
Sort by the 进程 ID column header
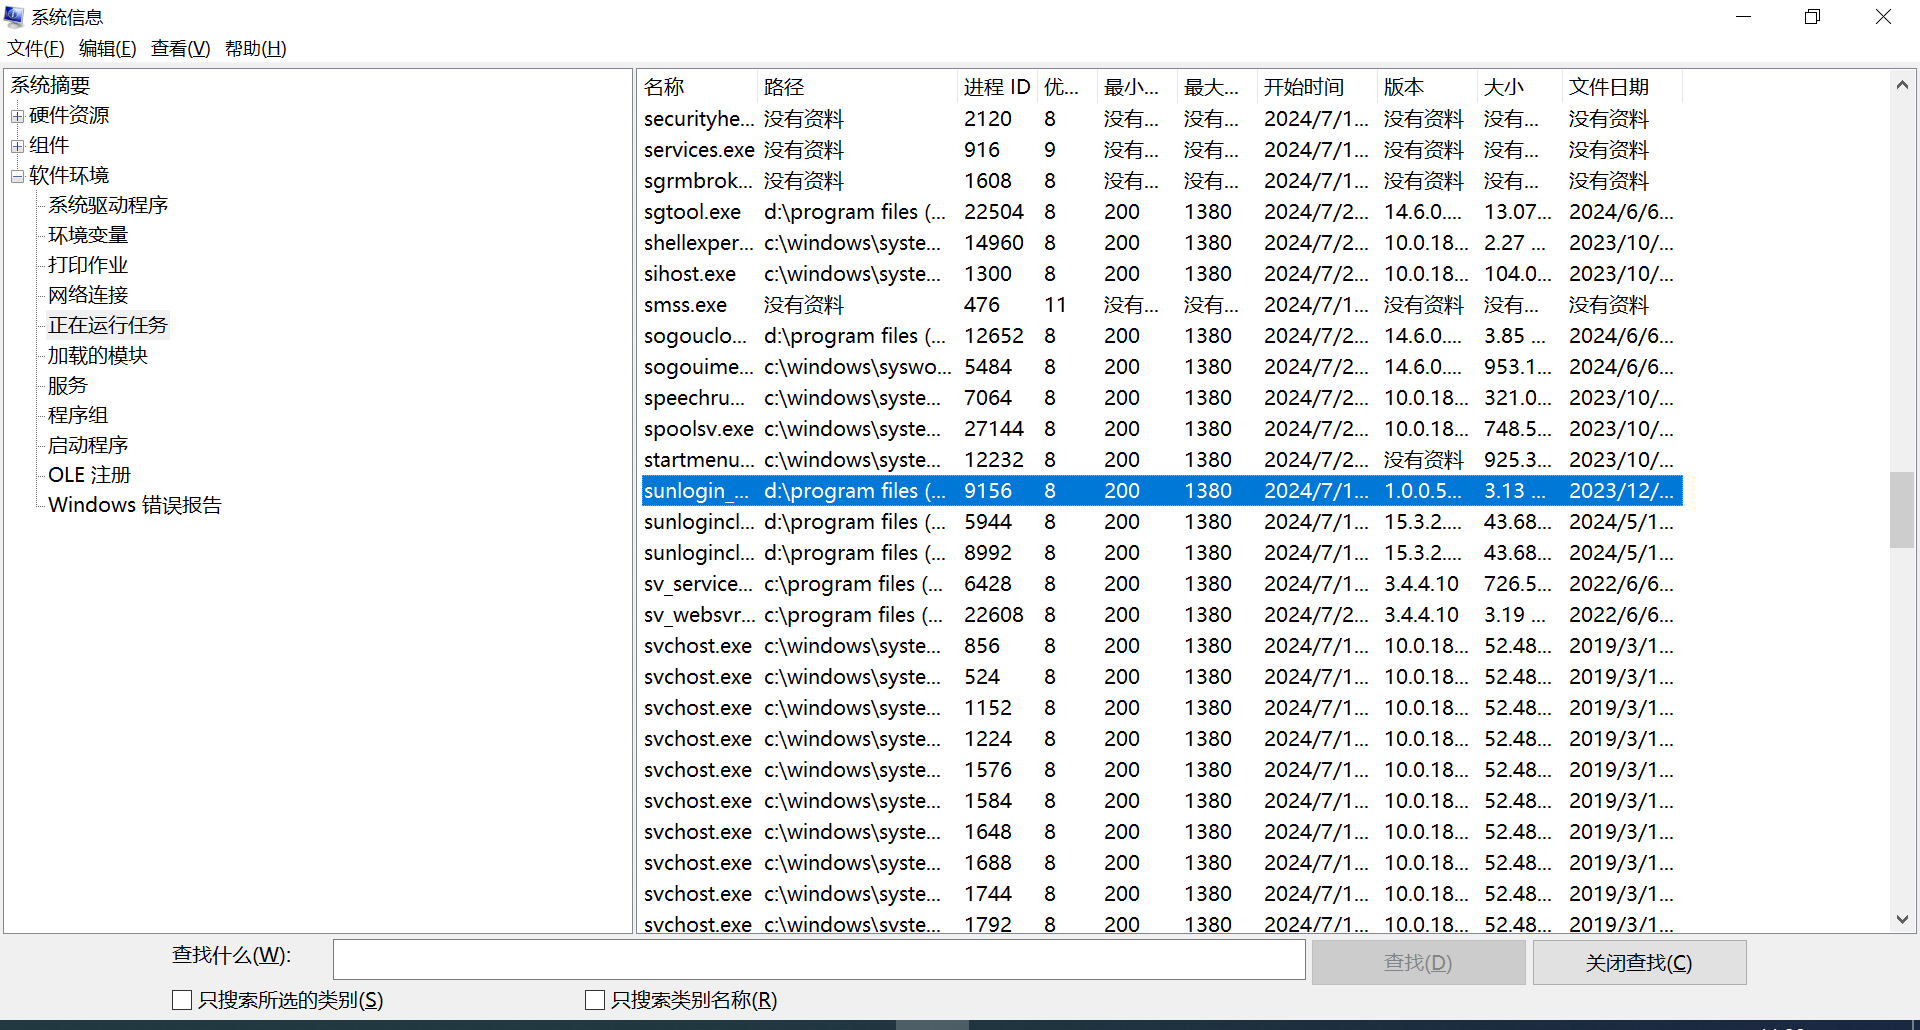[x=997, y=87]
